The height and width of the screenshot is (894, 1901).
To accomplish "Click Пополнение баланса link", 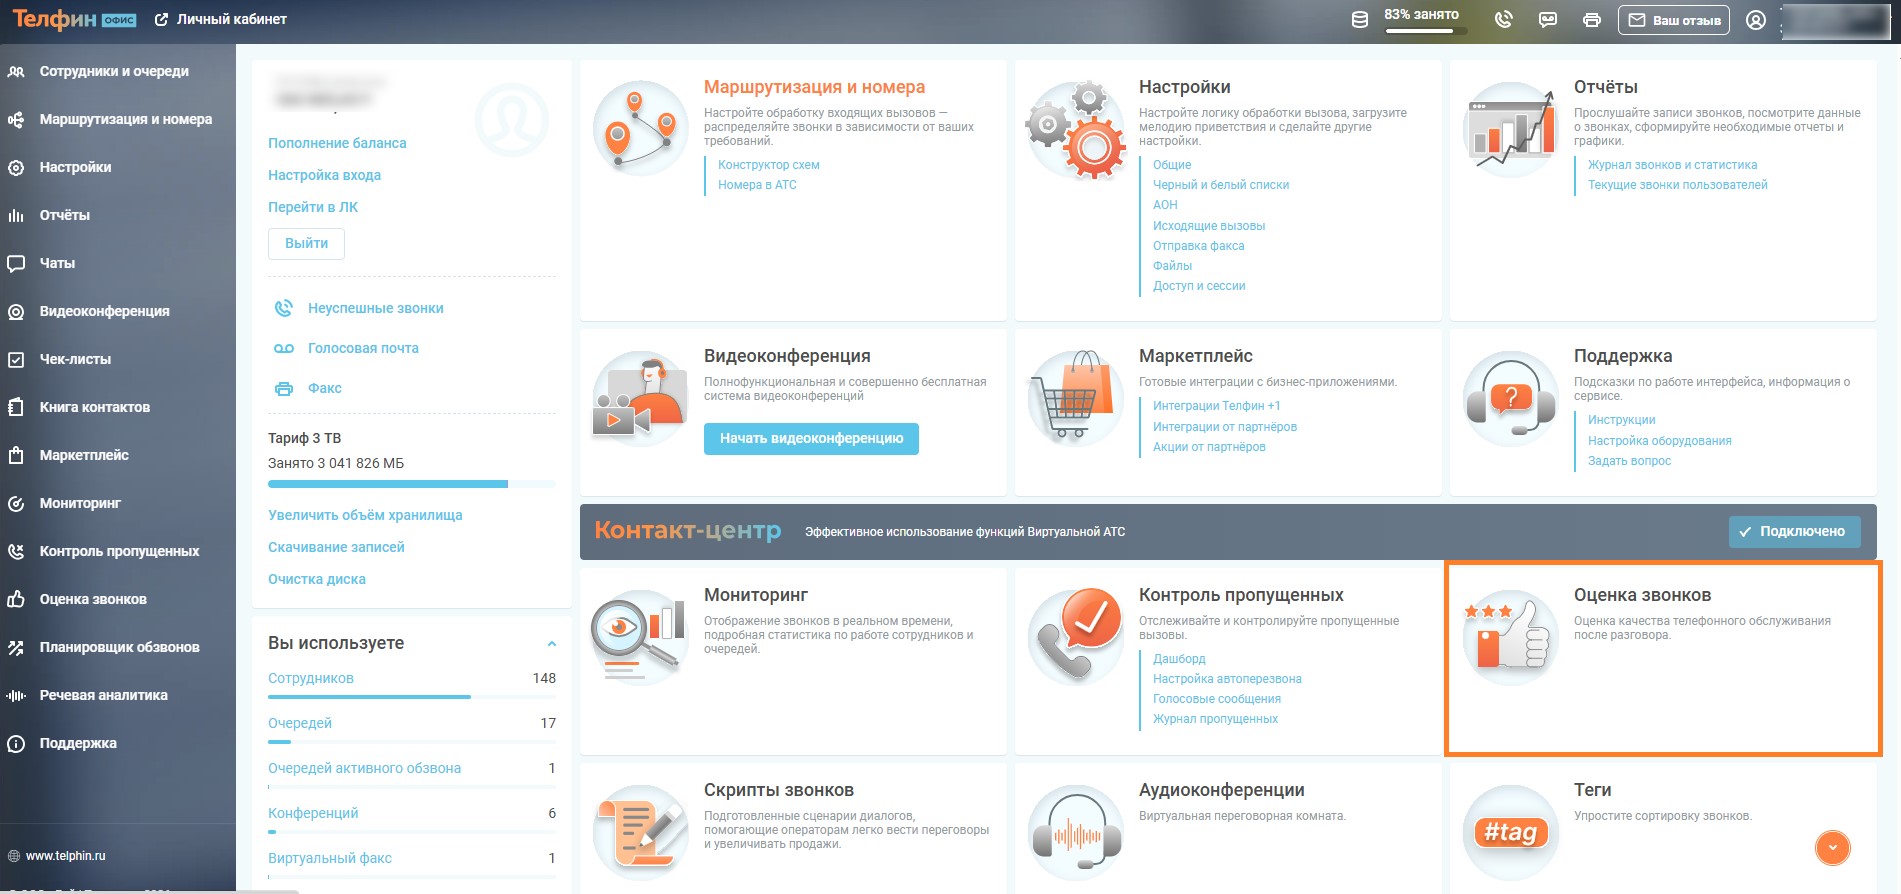I will [337, 143].
